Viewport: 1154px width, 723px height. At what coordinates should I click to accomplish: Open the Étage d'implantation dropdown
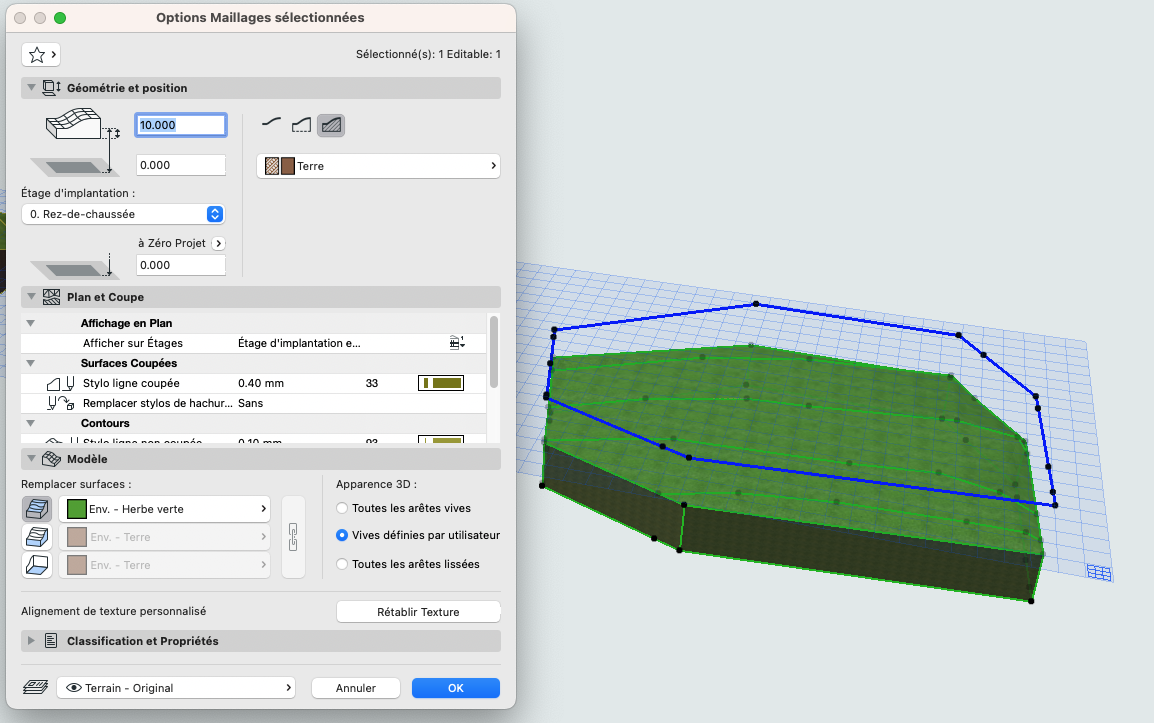(x=123, y=214)
